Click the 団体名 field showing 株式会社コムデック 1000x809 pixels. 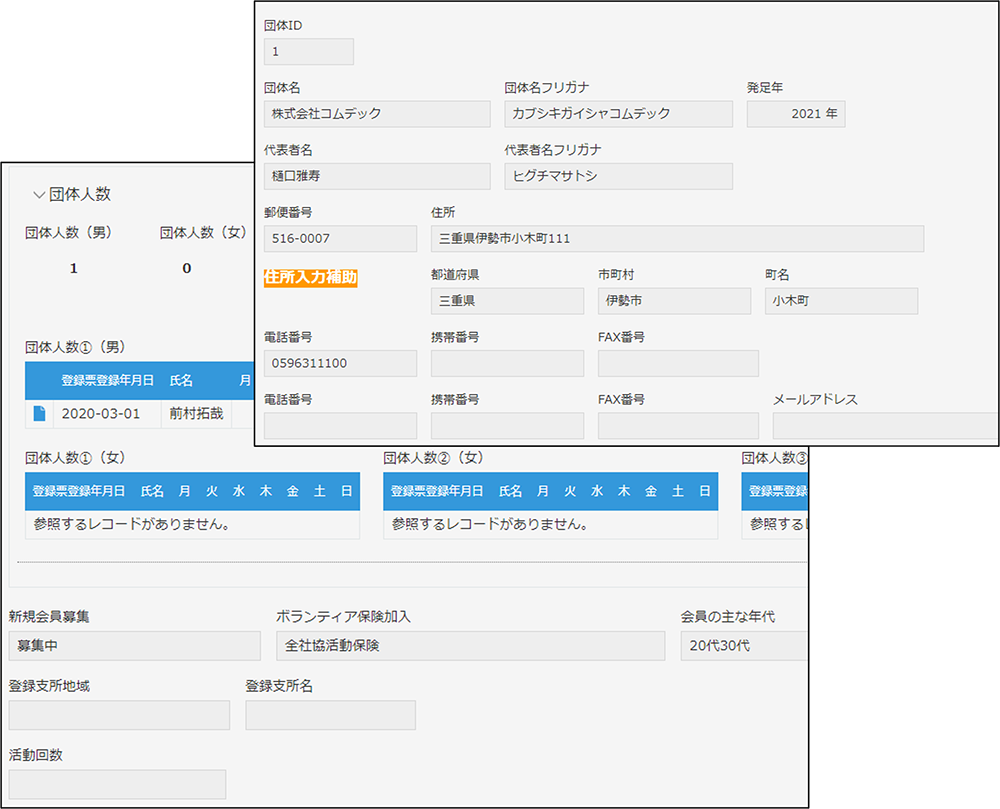point(377,114)
